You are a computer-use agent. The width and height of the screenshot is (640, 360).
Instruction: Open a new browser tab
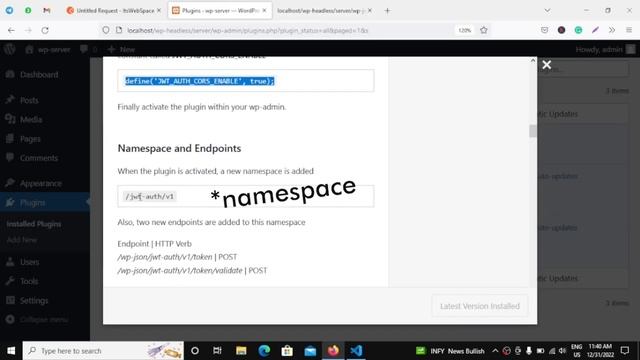click(387, 11)
